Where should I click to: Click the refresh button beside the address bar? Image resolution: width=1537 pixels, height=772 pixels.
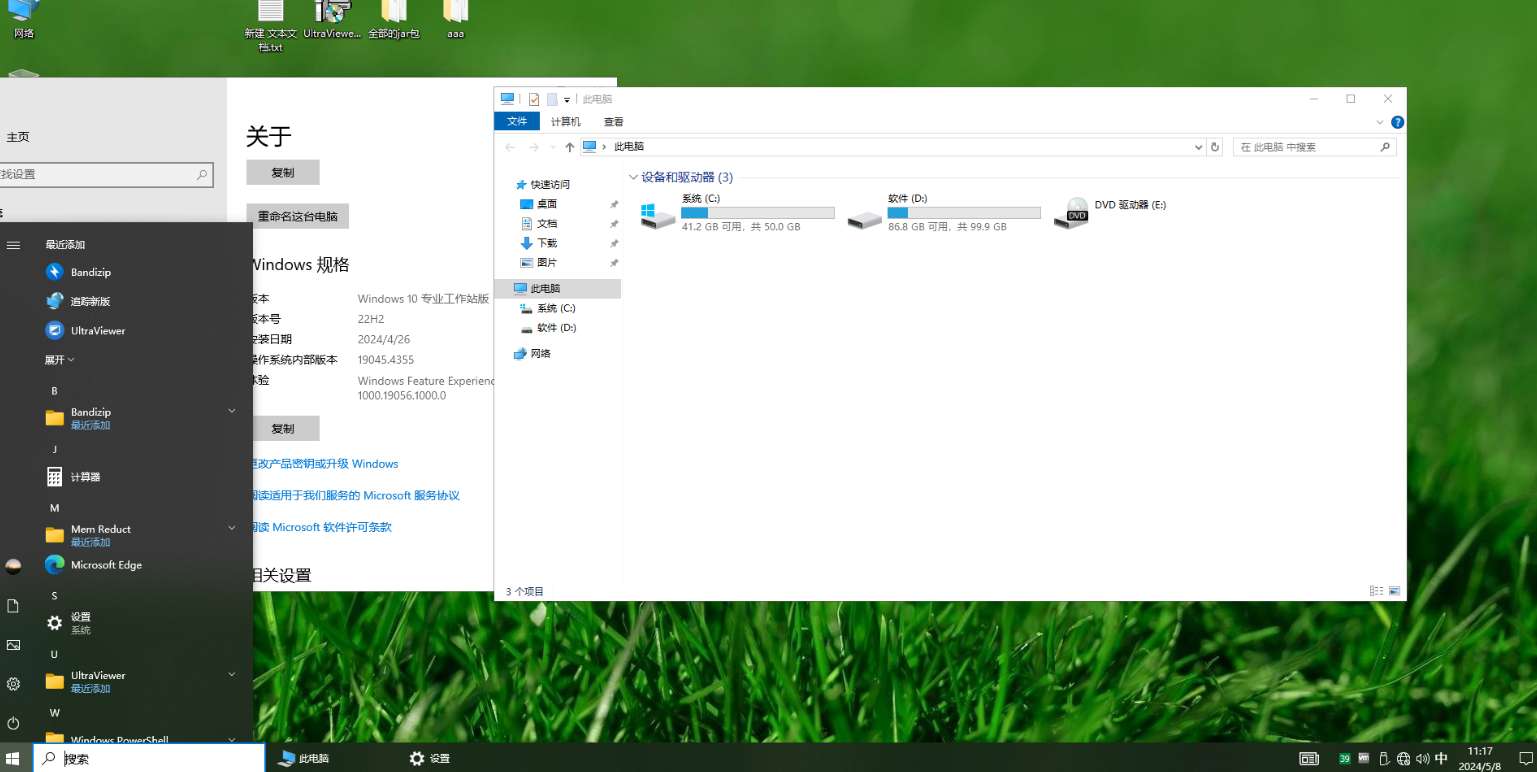1215,147
